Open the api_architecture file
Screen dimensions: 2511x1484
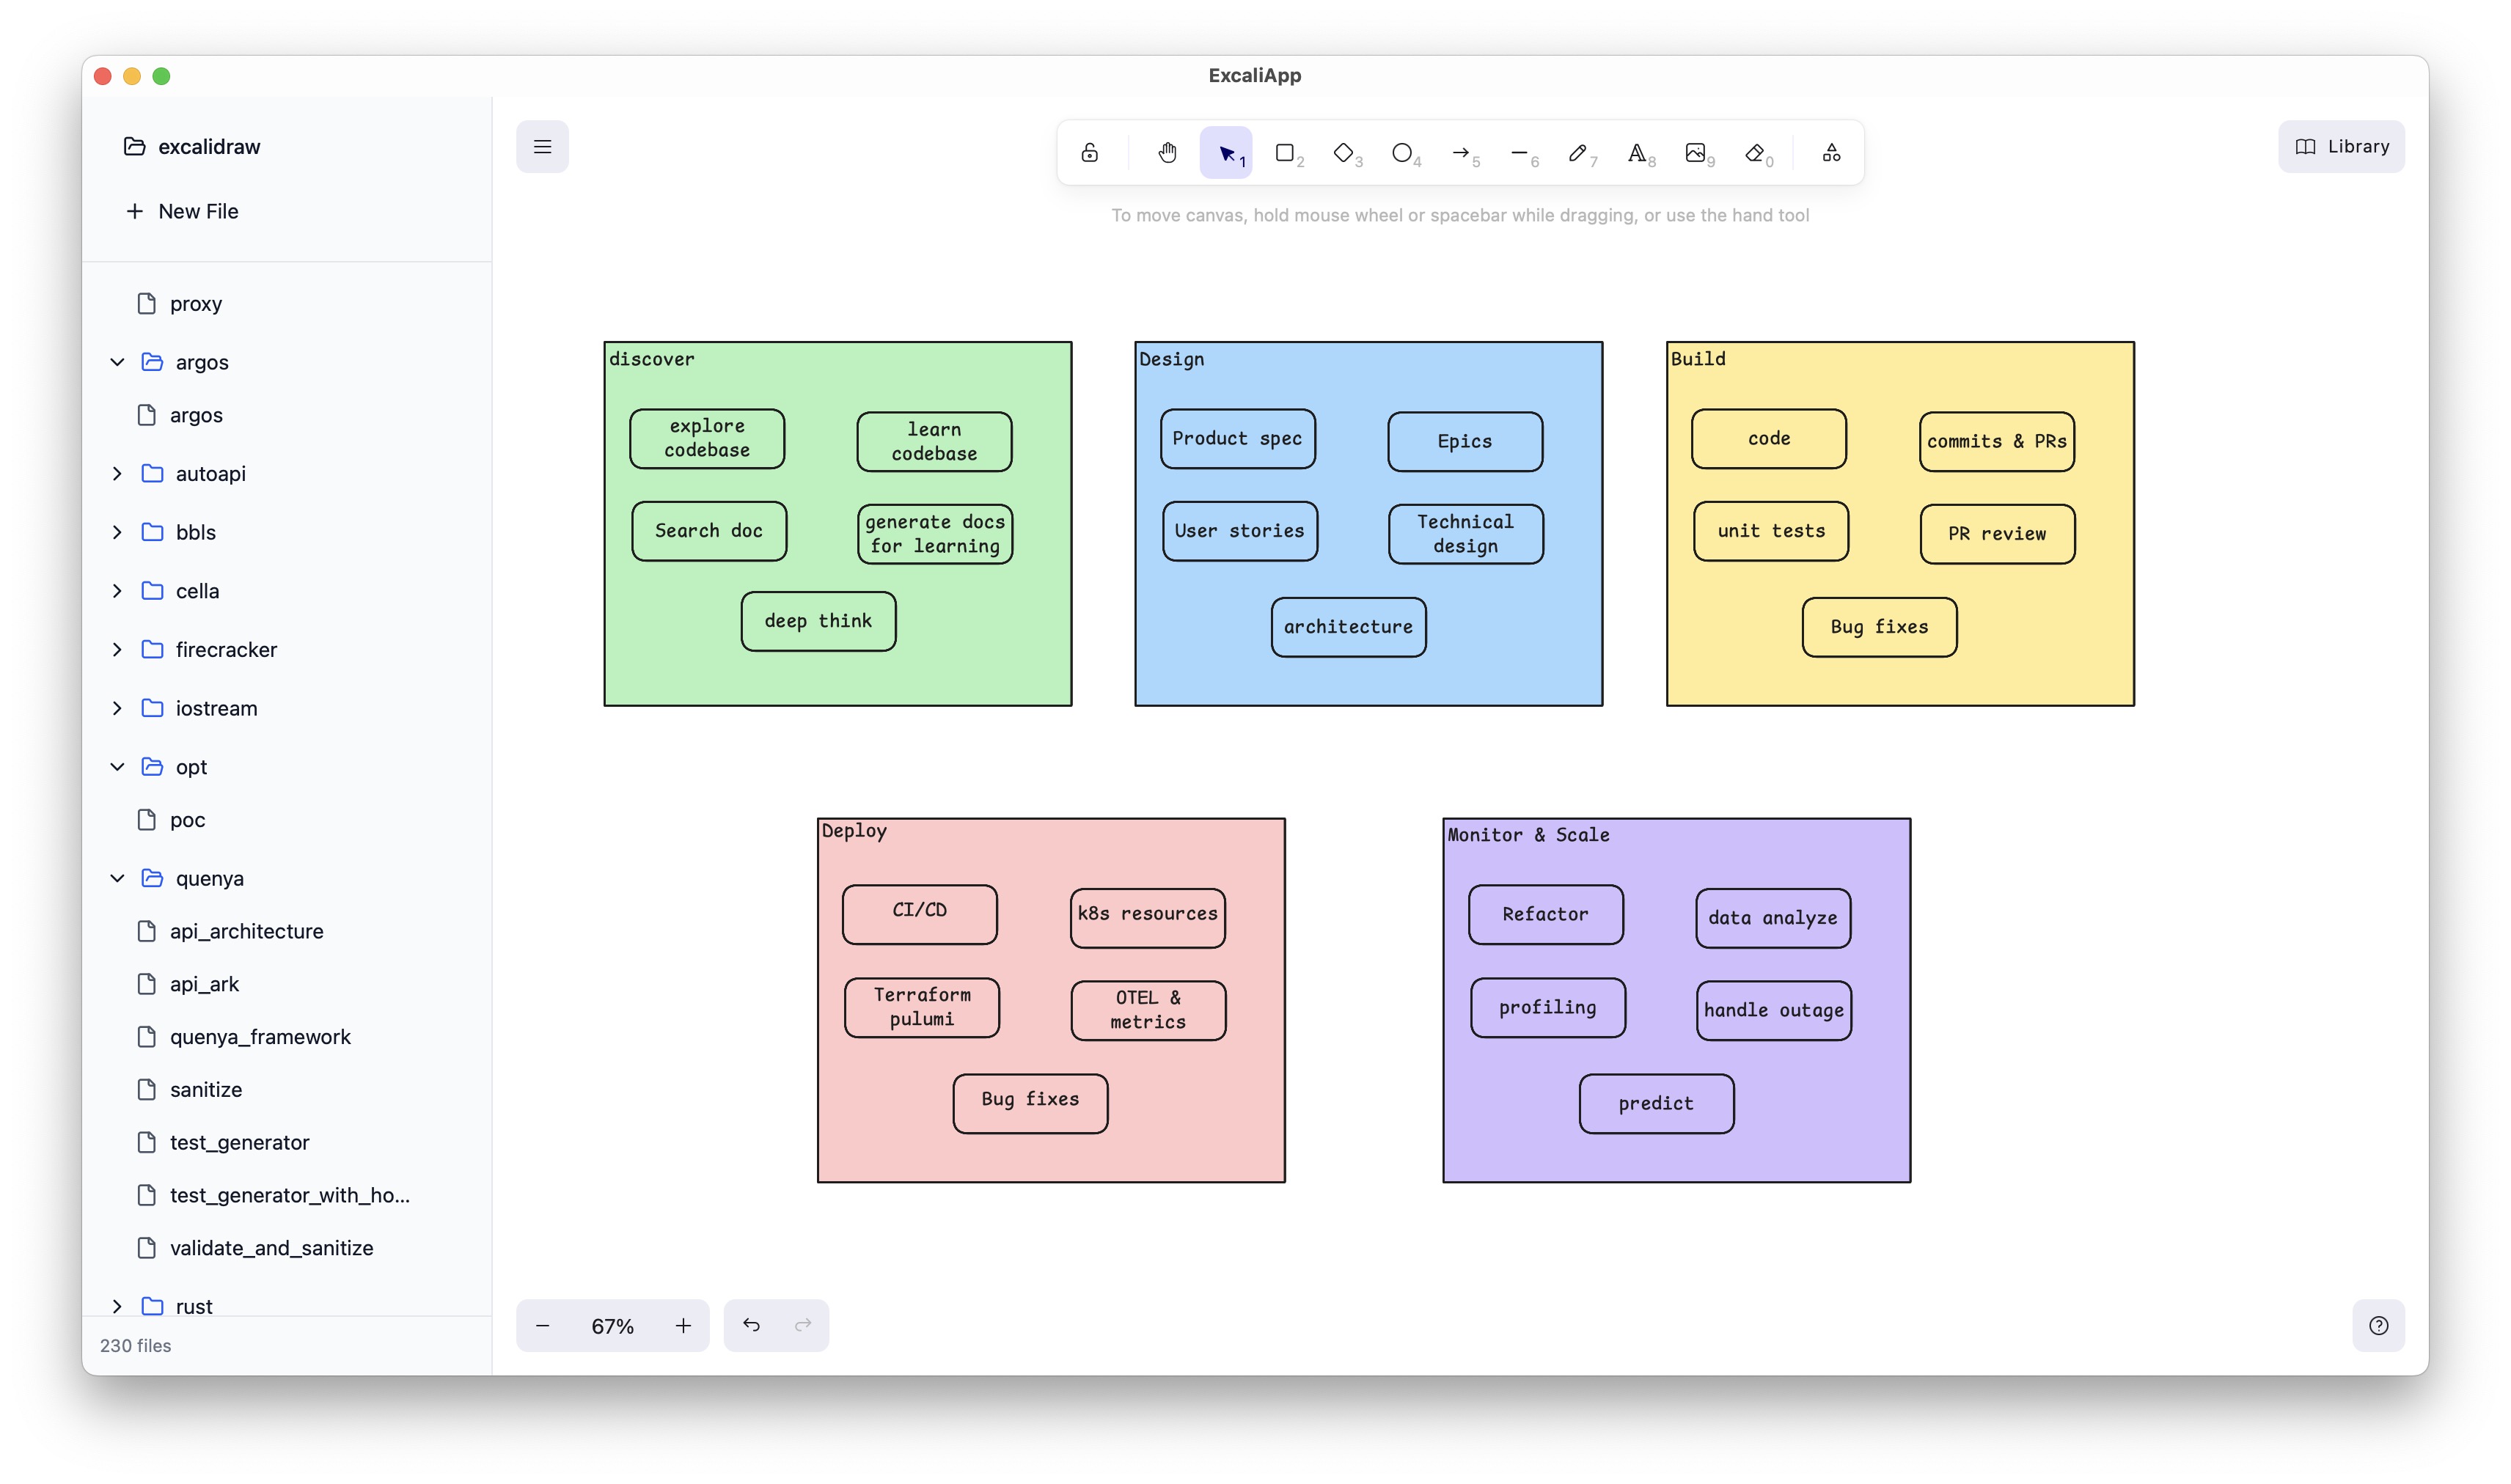coord(246,931)
